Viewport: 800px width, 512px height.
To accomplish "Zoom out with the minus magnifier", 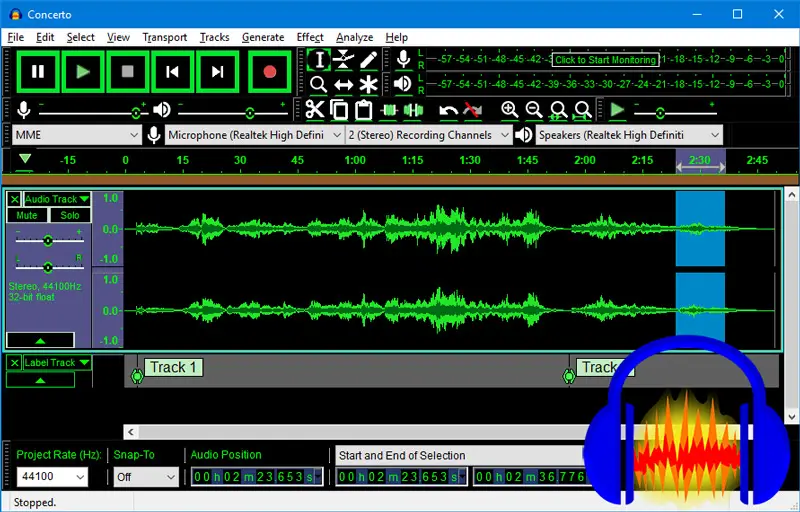I will [x=534, y=110].
